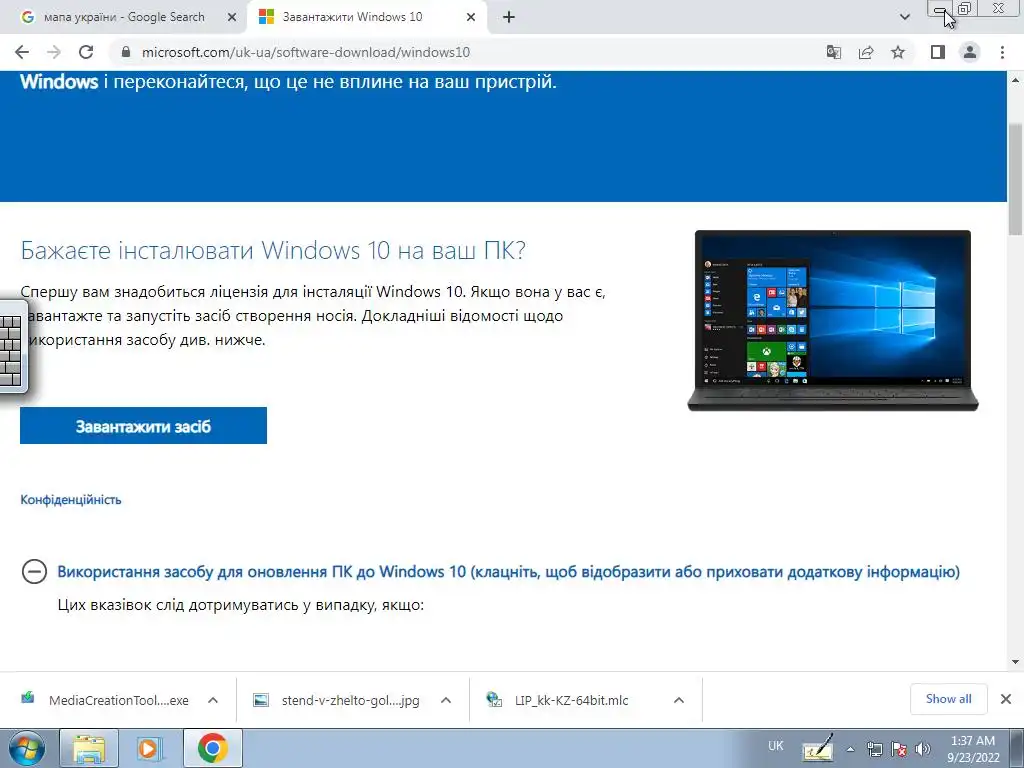Click the Бажаєте інсталювати Windows 10 heading
1024x768 pixels.
tap(273, 250)
